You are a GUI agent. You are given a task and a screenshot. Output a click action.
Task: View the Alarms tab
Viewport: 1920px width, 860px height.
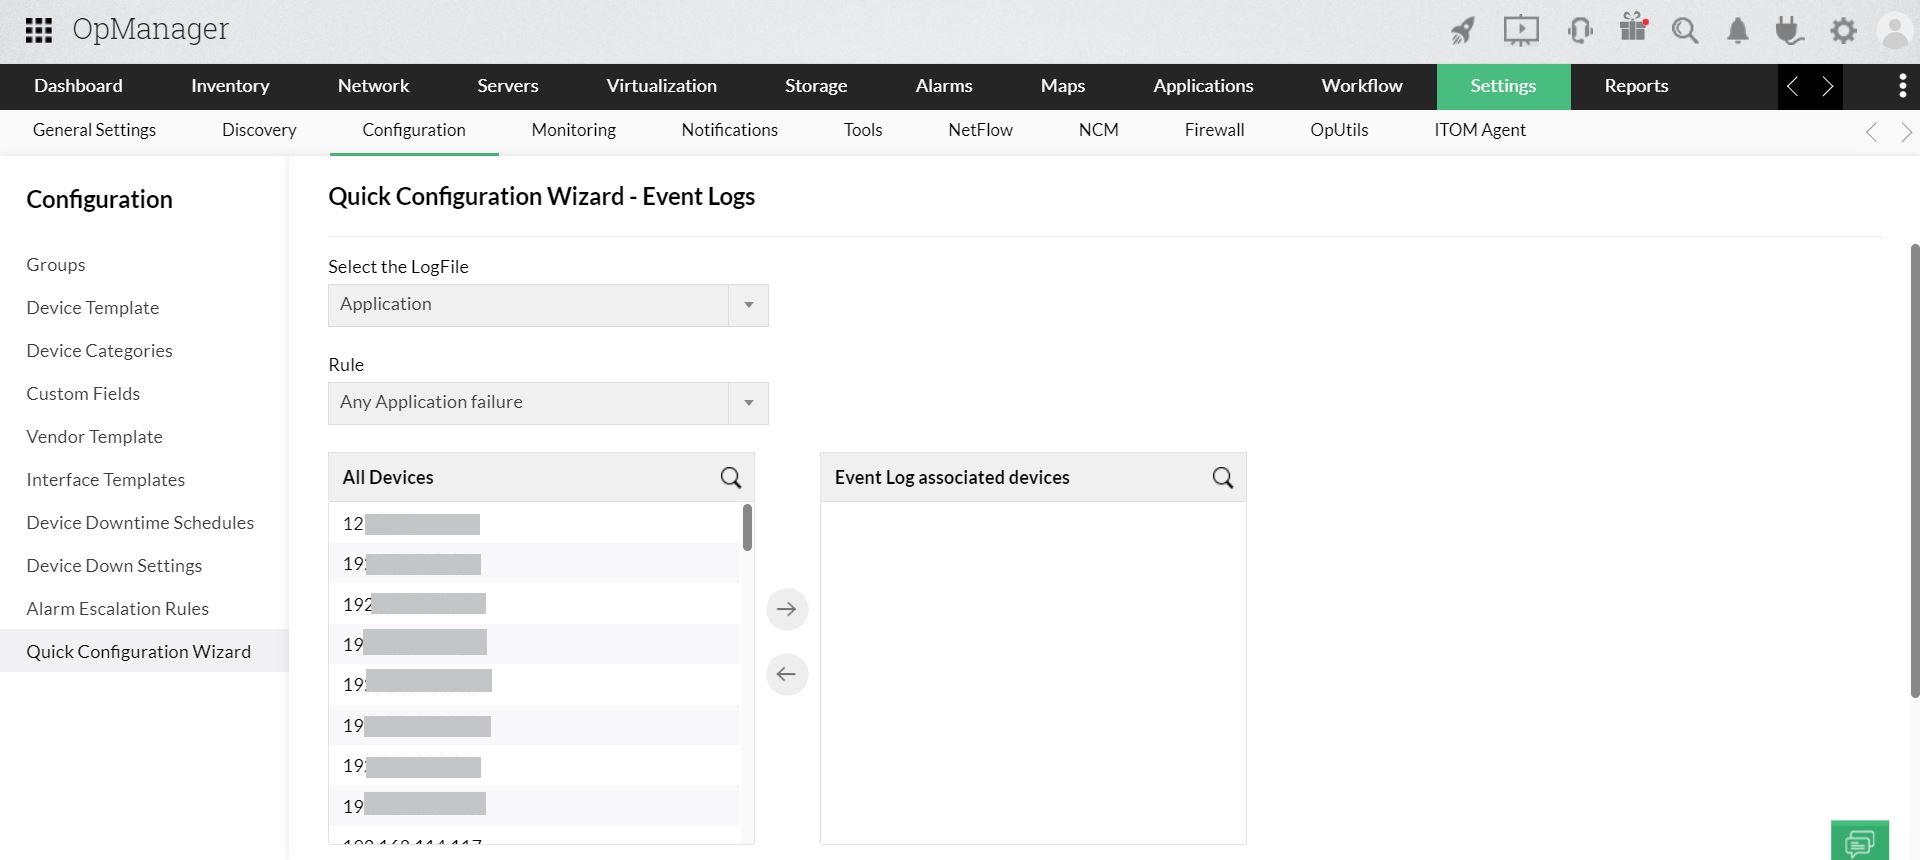[944, 86]
